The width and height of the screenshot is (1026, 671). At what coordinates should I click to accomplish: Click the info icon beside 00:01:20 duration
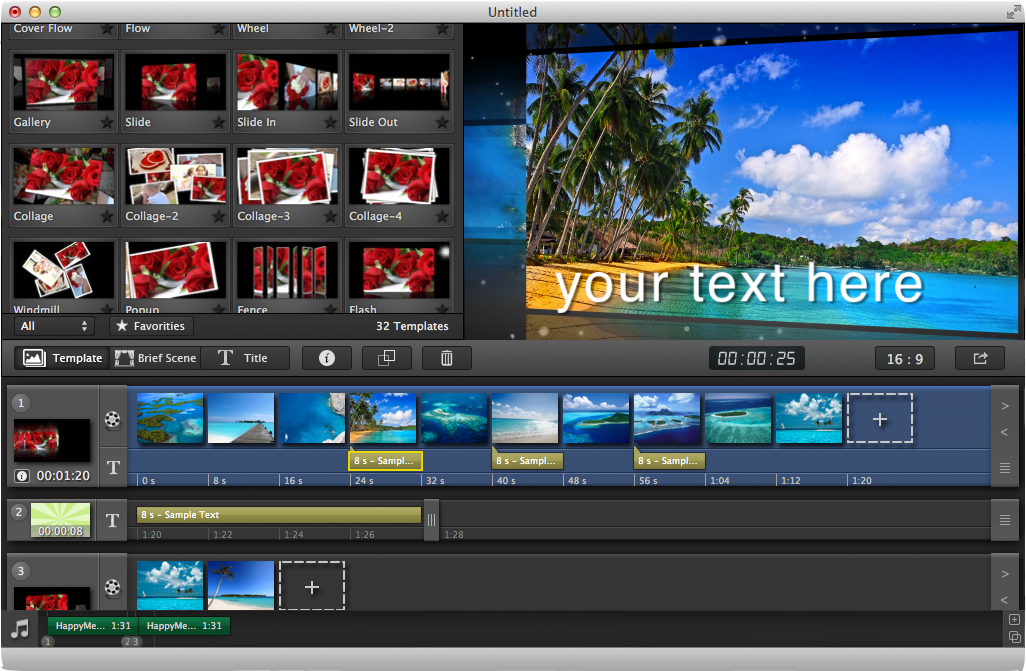tap(22, 476)
